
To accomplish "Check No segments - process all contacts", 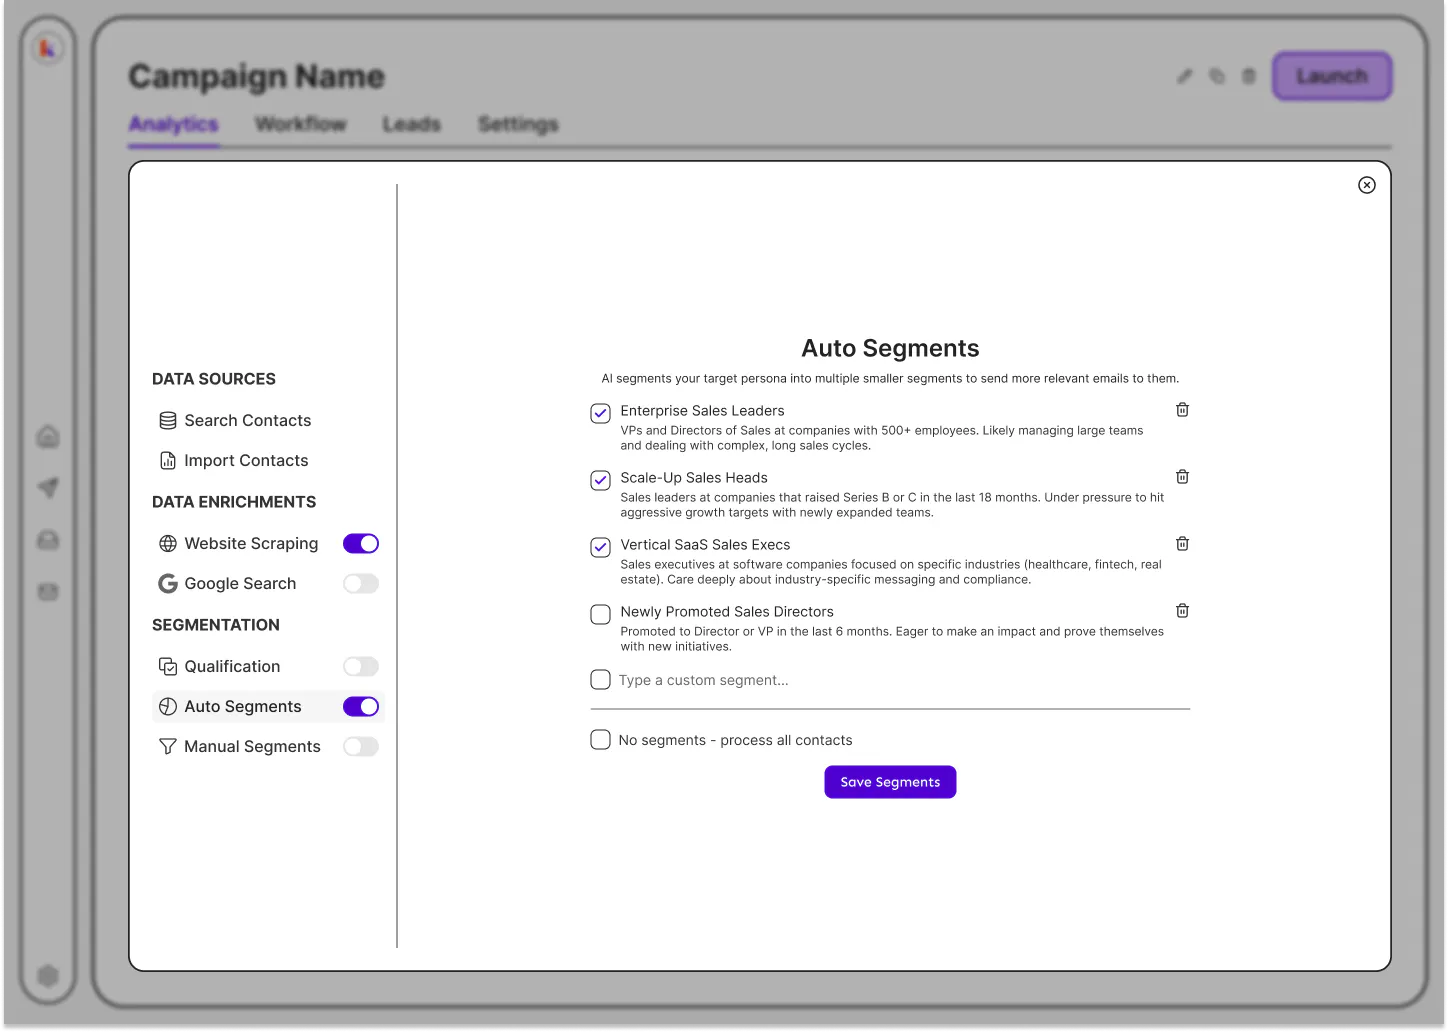I will coord(600,740).
